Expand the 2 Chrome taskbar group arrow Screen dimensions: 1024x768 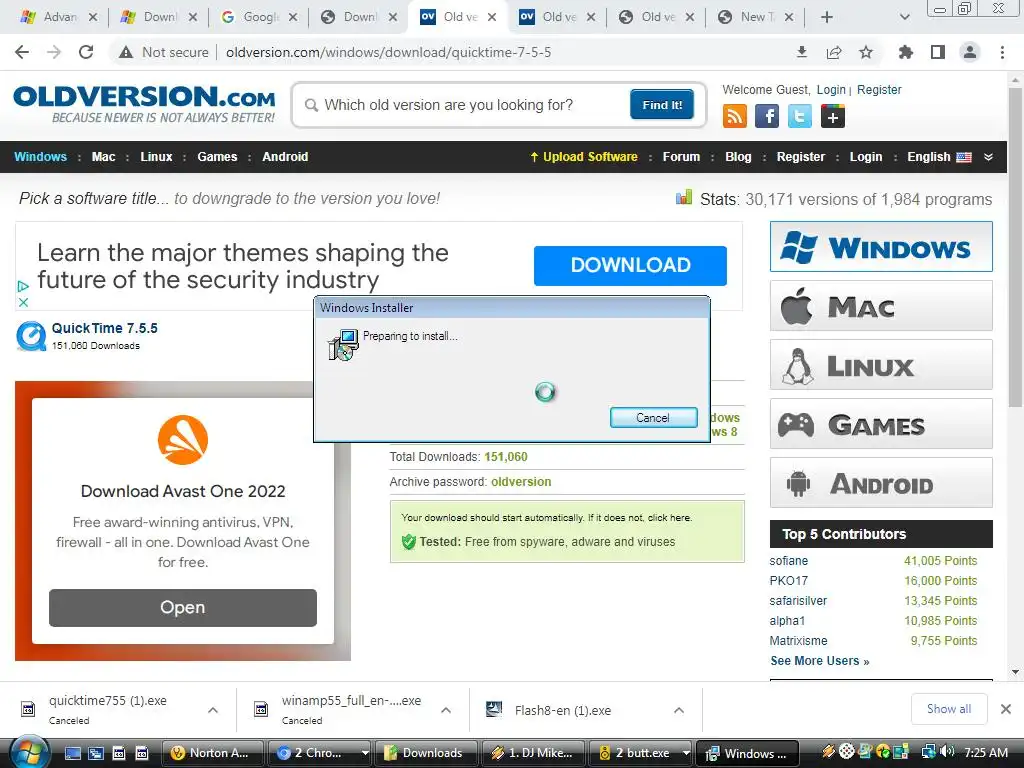(x=364, y=753)
